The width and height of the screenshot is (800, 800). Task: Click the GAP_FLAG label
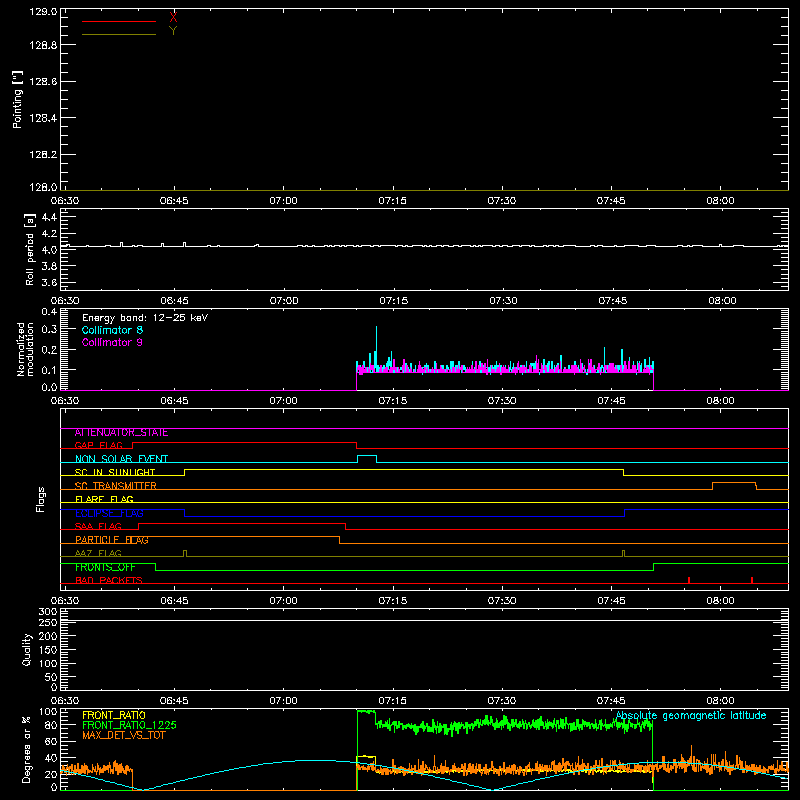98,445
